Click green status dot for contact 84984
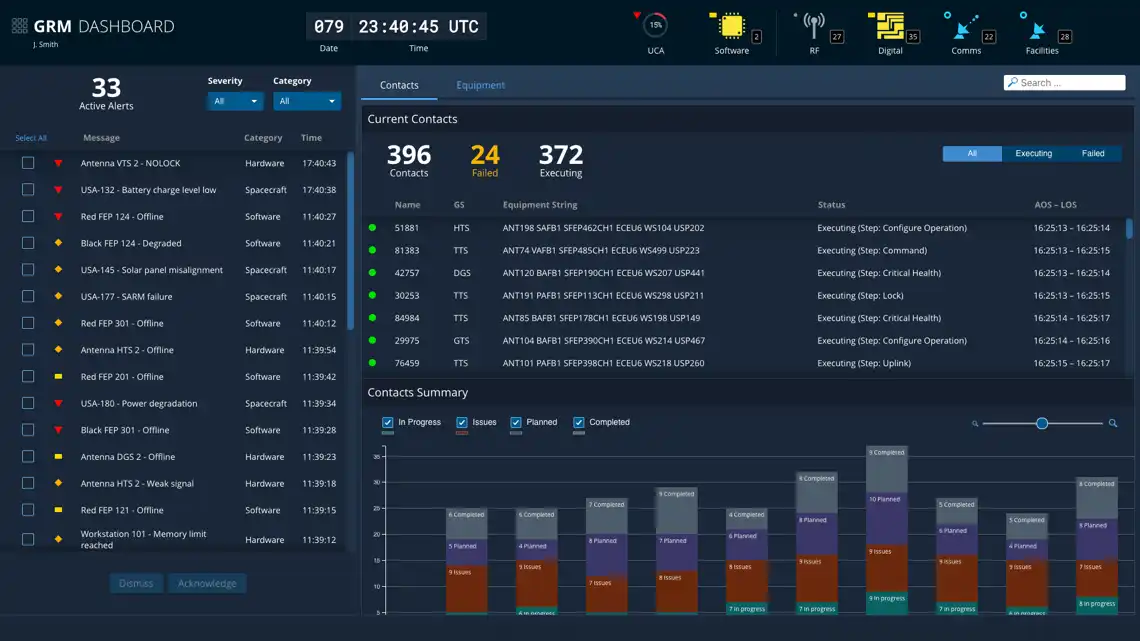This screenshot has height=641, width=1140. point(372,318)
